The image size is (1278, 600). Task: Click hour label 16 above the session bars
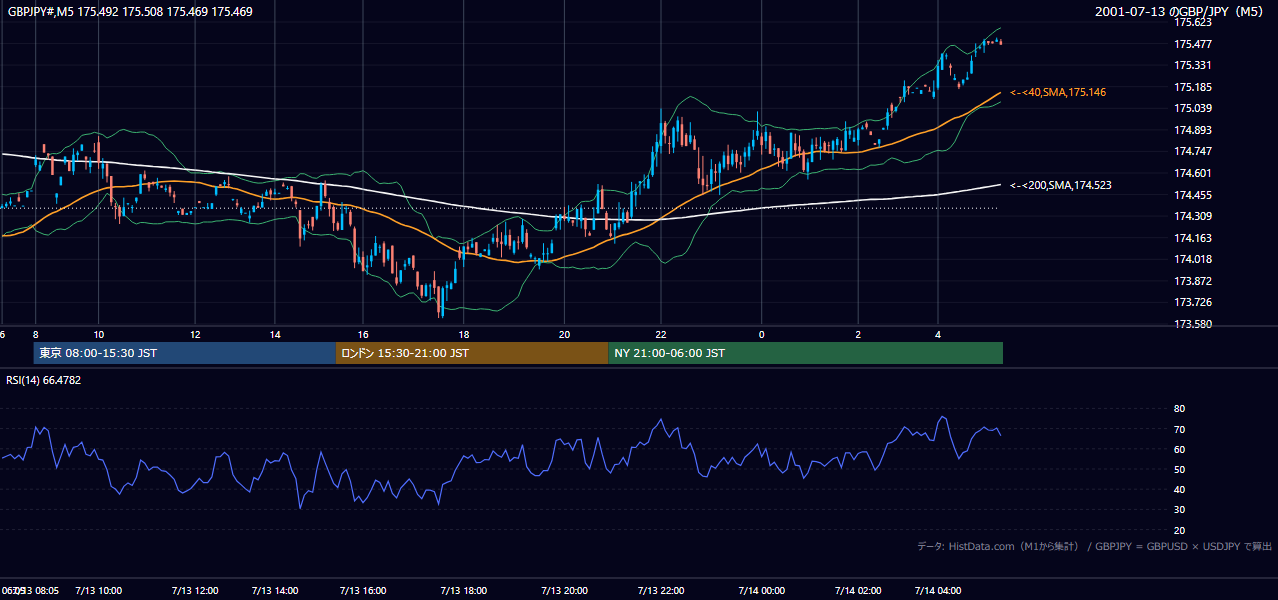(x=363, y=334)
